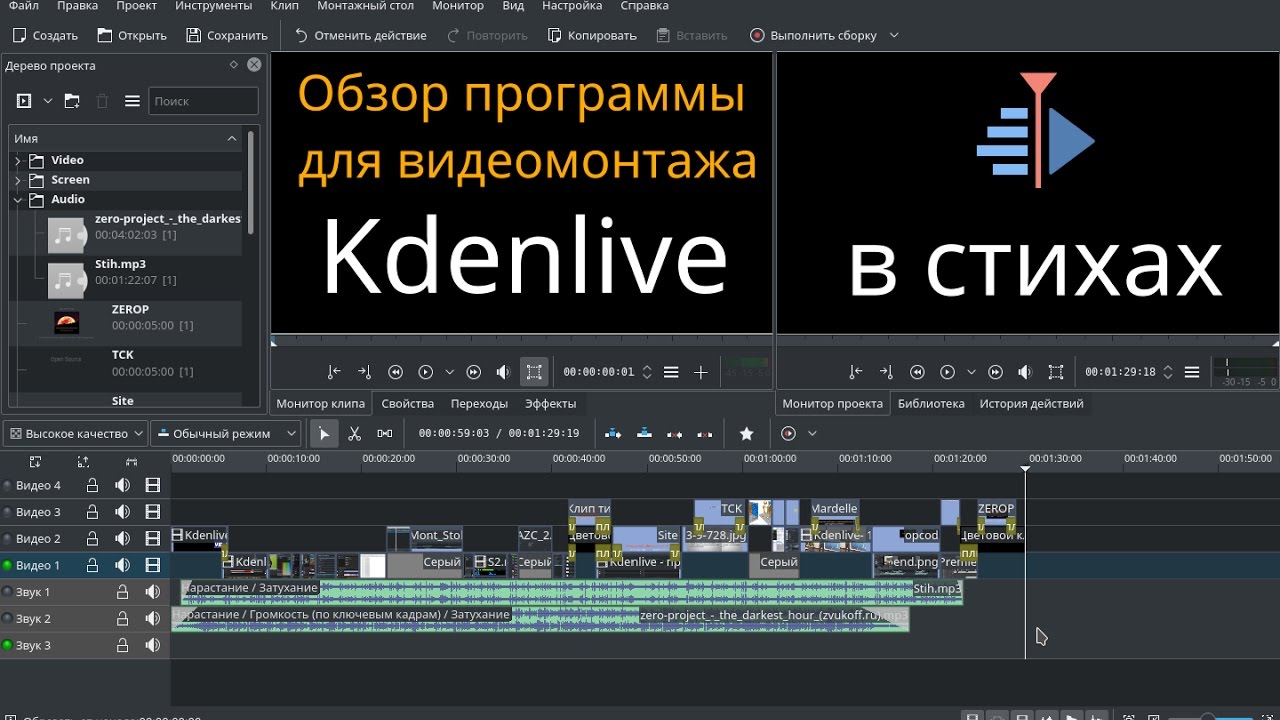
Task: Toggle the edit mode frame icon in clip monitor
Action: (534, 372)
